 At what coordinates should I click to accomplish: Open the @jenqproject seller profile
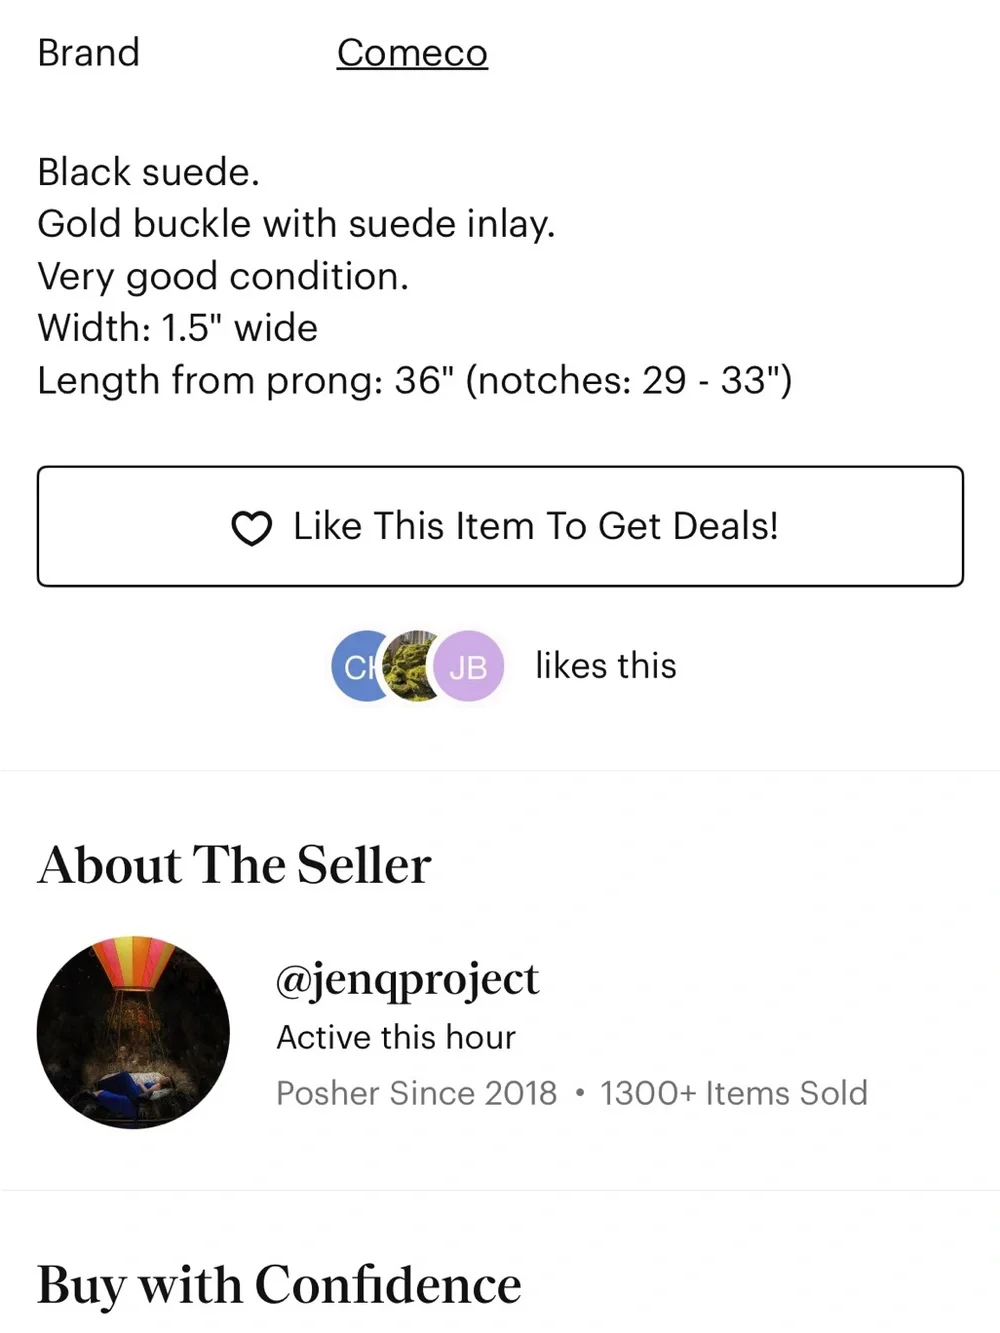pyautogui.click(x=407, y=979)
